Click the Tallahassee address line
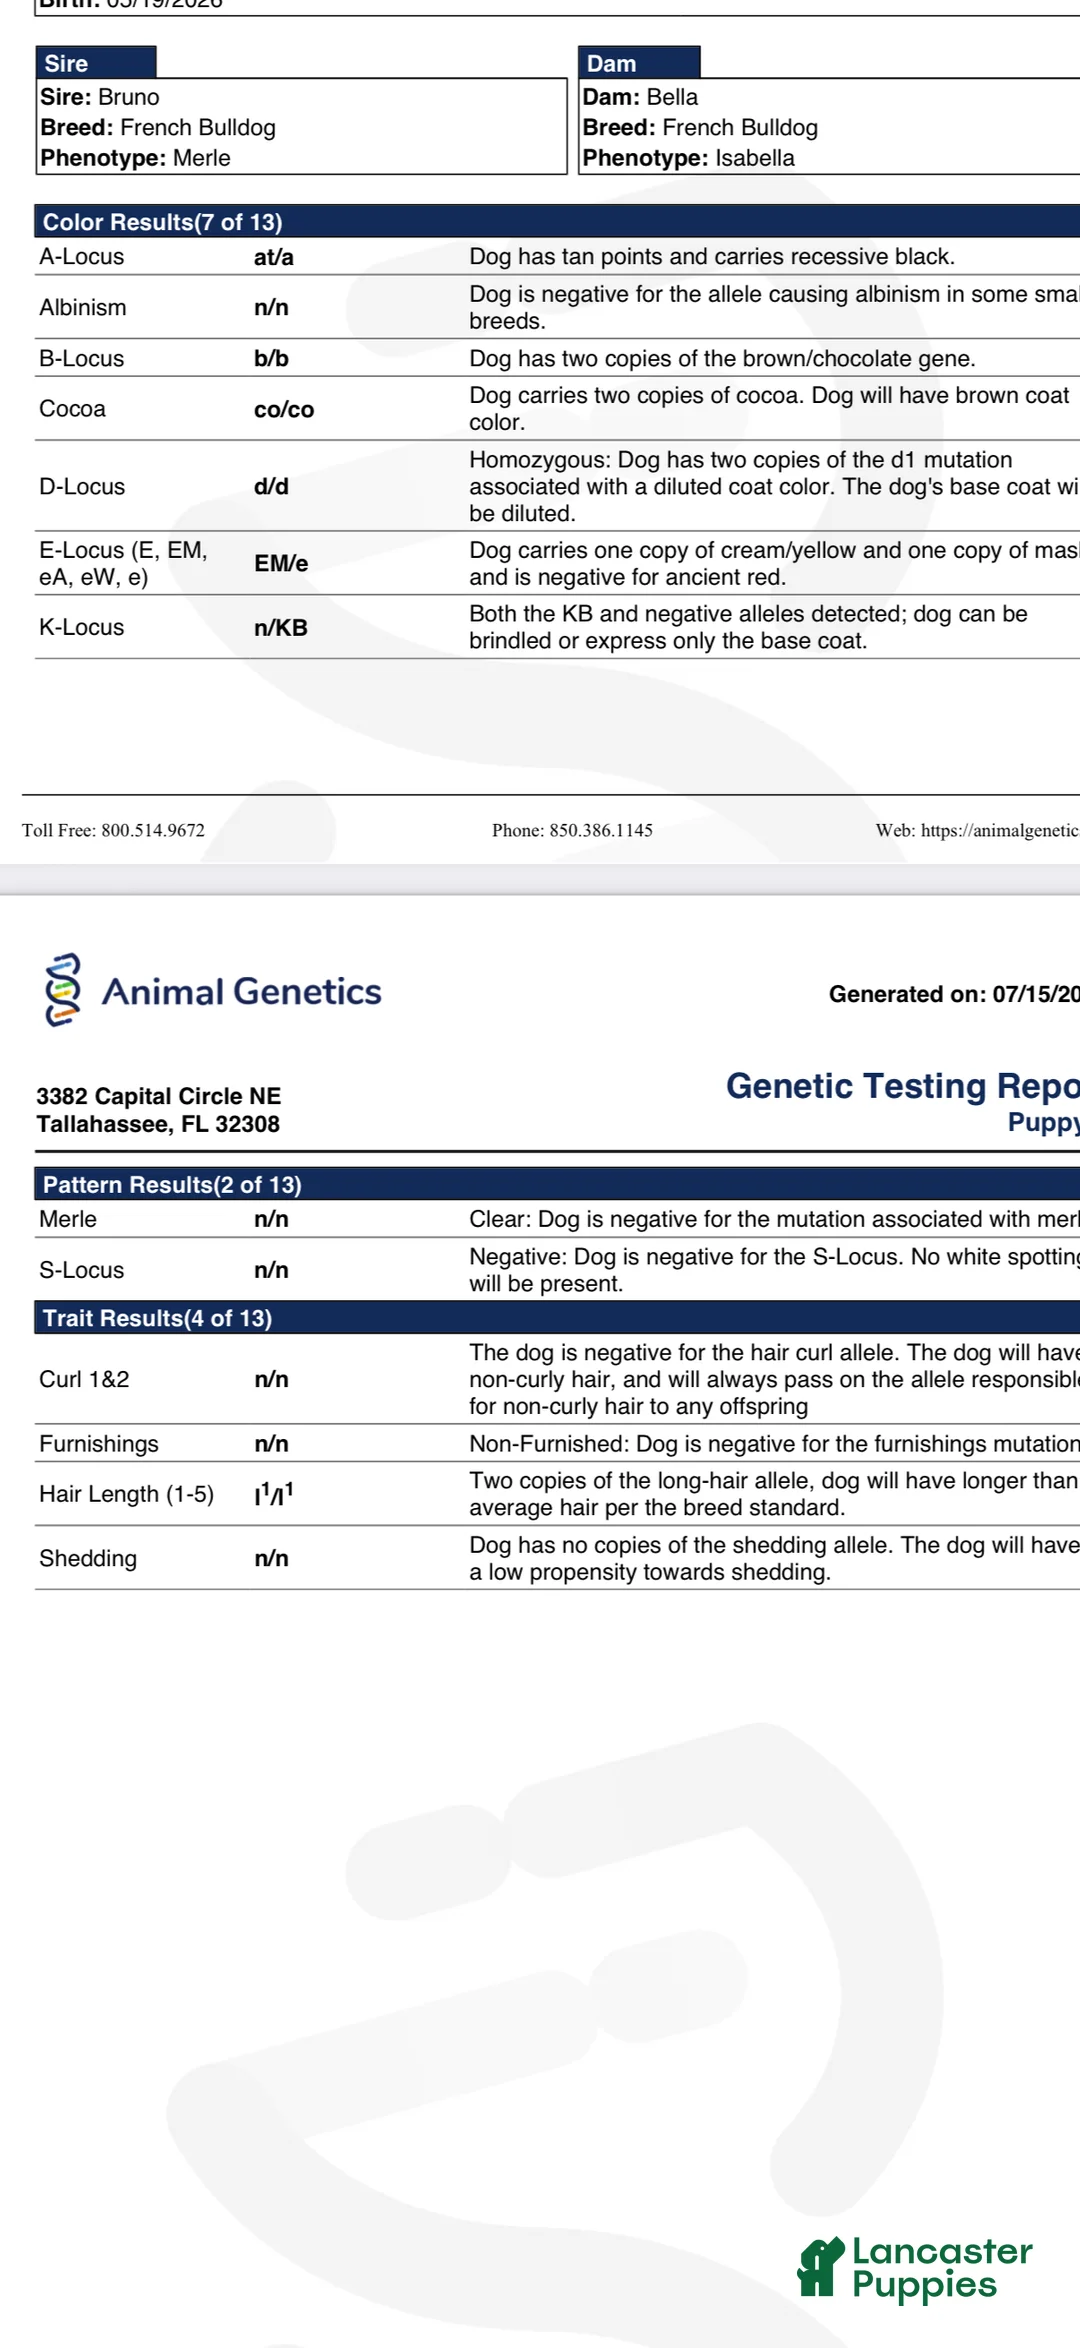This screenshot has height=2348, width=1080. (158, 1124)
